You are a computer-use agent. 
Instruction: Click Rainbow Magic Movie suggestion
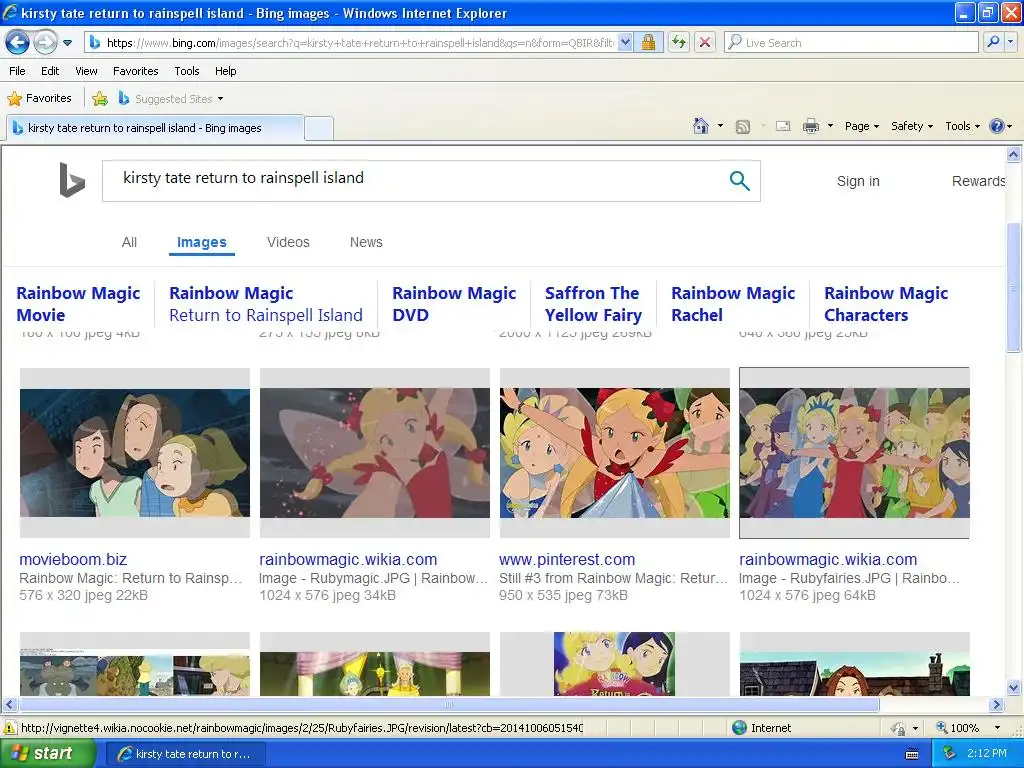[78, 304]
